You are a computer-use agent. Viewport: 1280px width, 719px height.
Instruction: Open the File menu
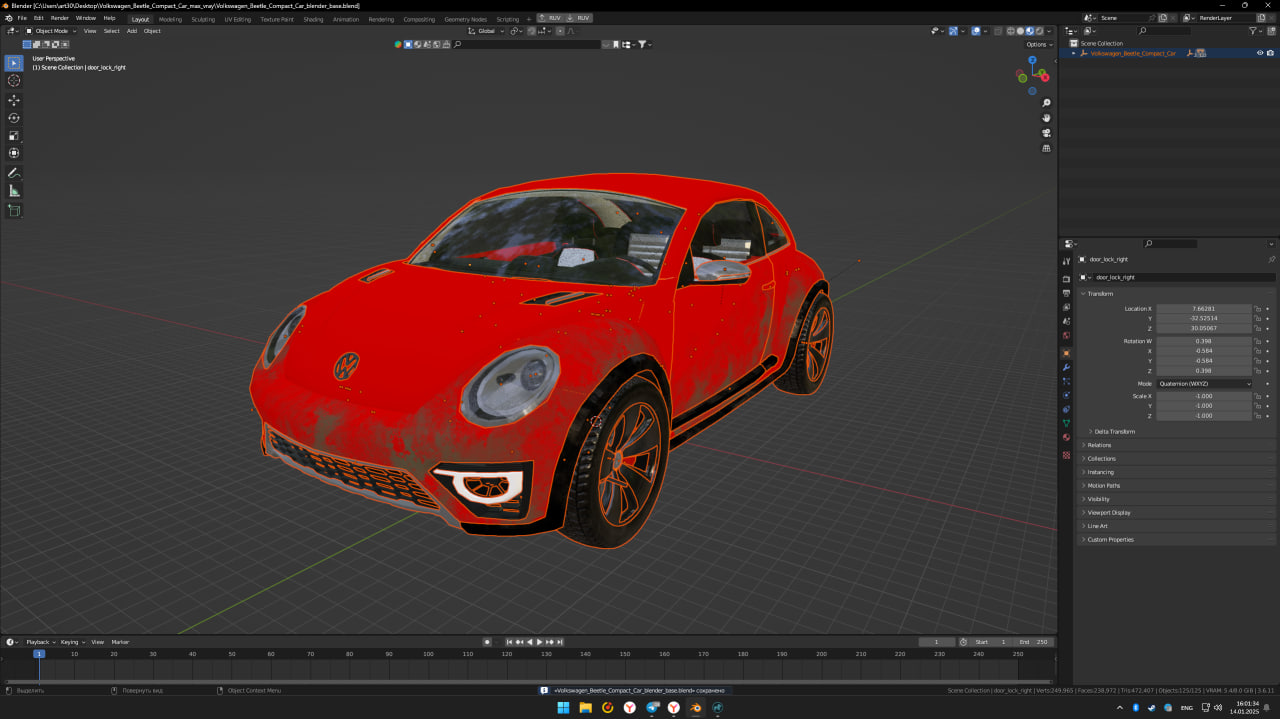22,18
